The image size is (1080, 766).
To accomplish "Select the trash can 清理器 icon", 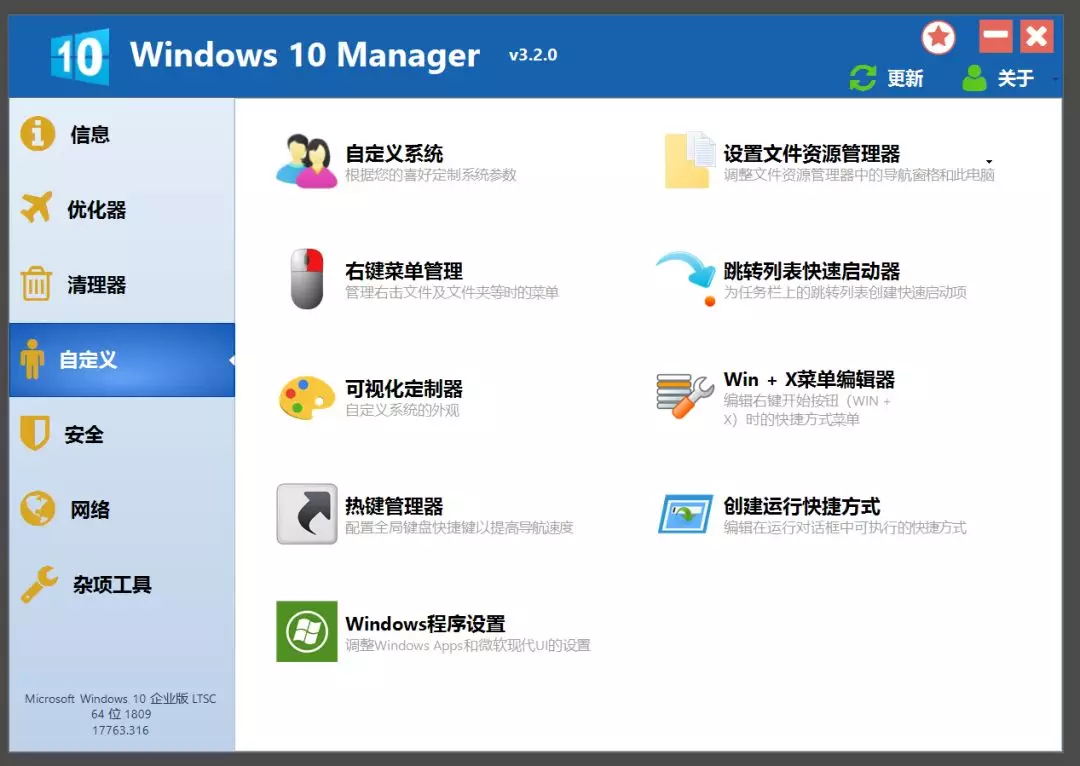I will [x=36, y=283].
